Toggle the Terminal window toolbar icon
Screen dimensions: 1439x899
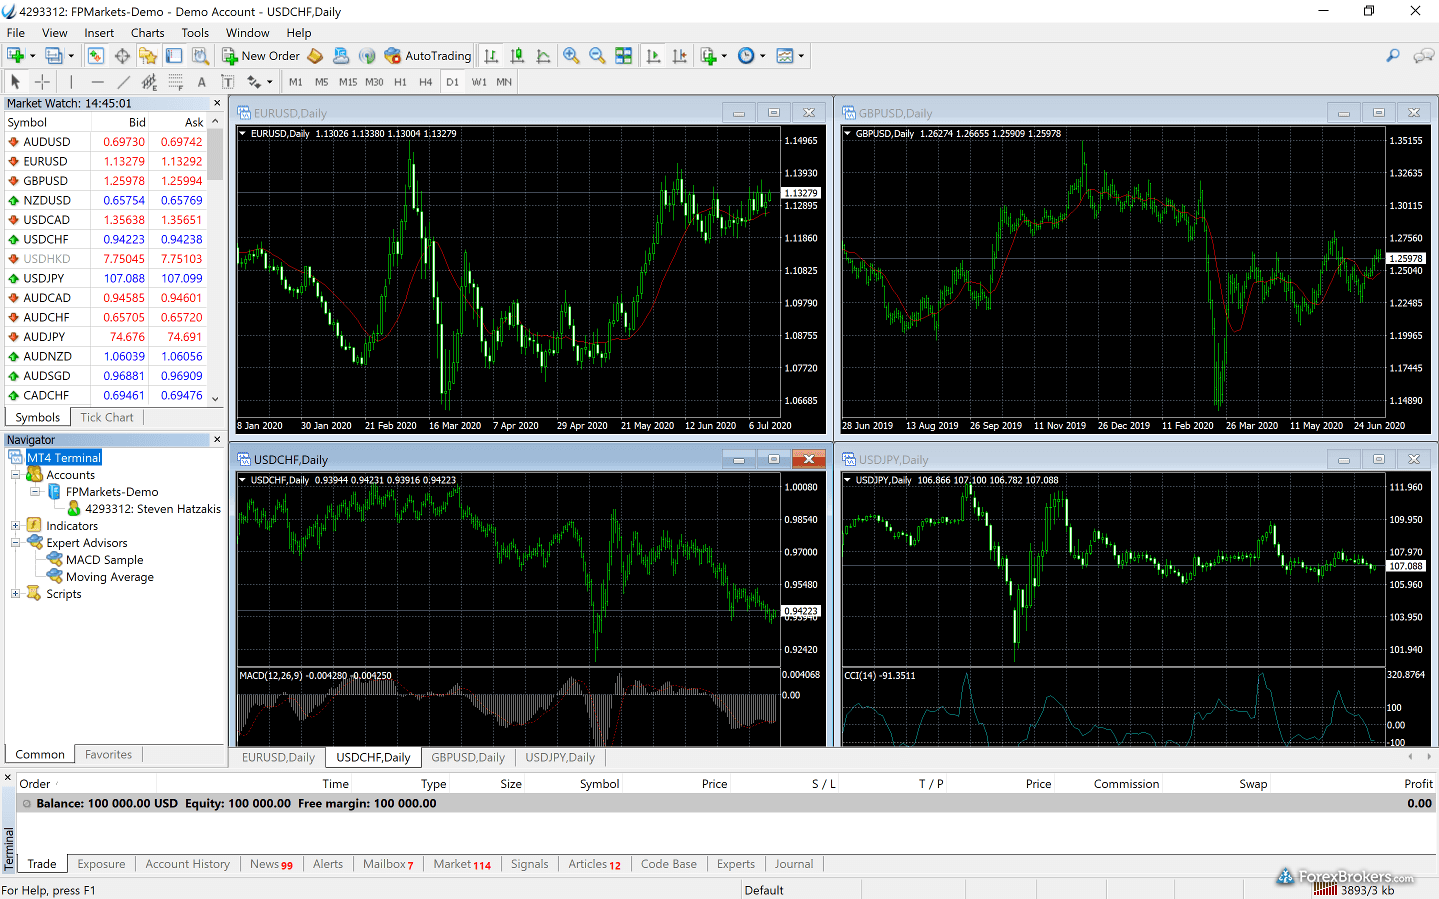174,56
